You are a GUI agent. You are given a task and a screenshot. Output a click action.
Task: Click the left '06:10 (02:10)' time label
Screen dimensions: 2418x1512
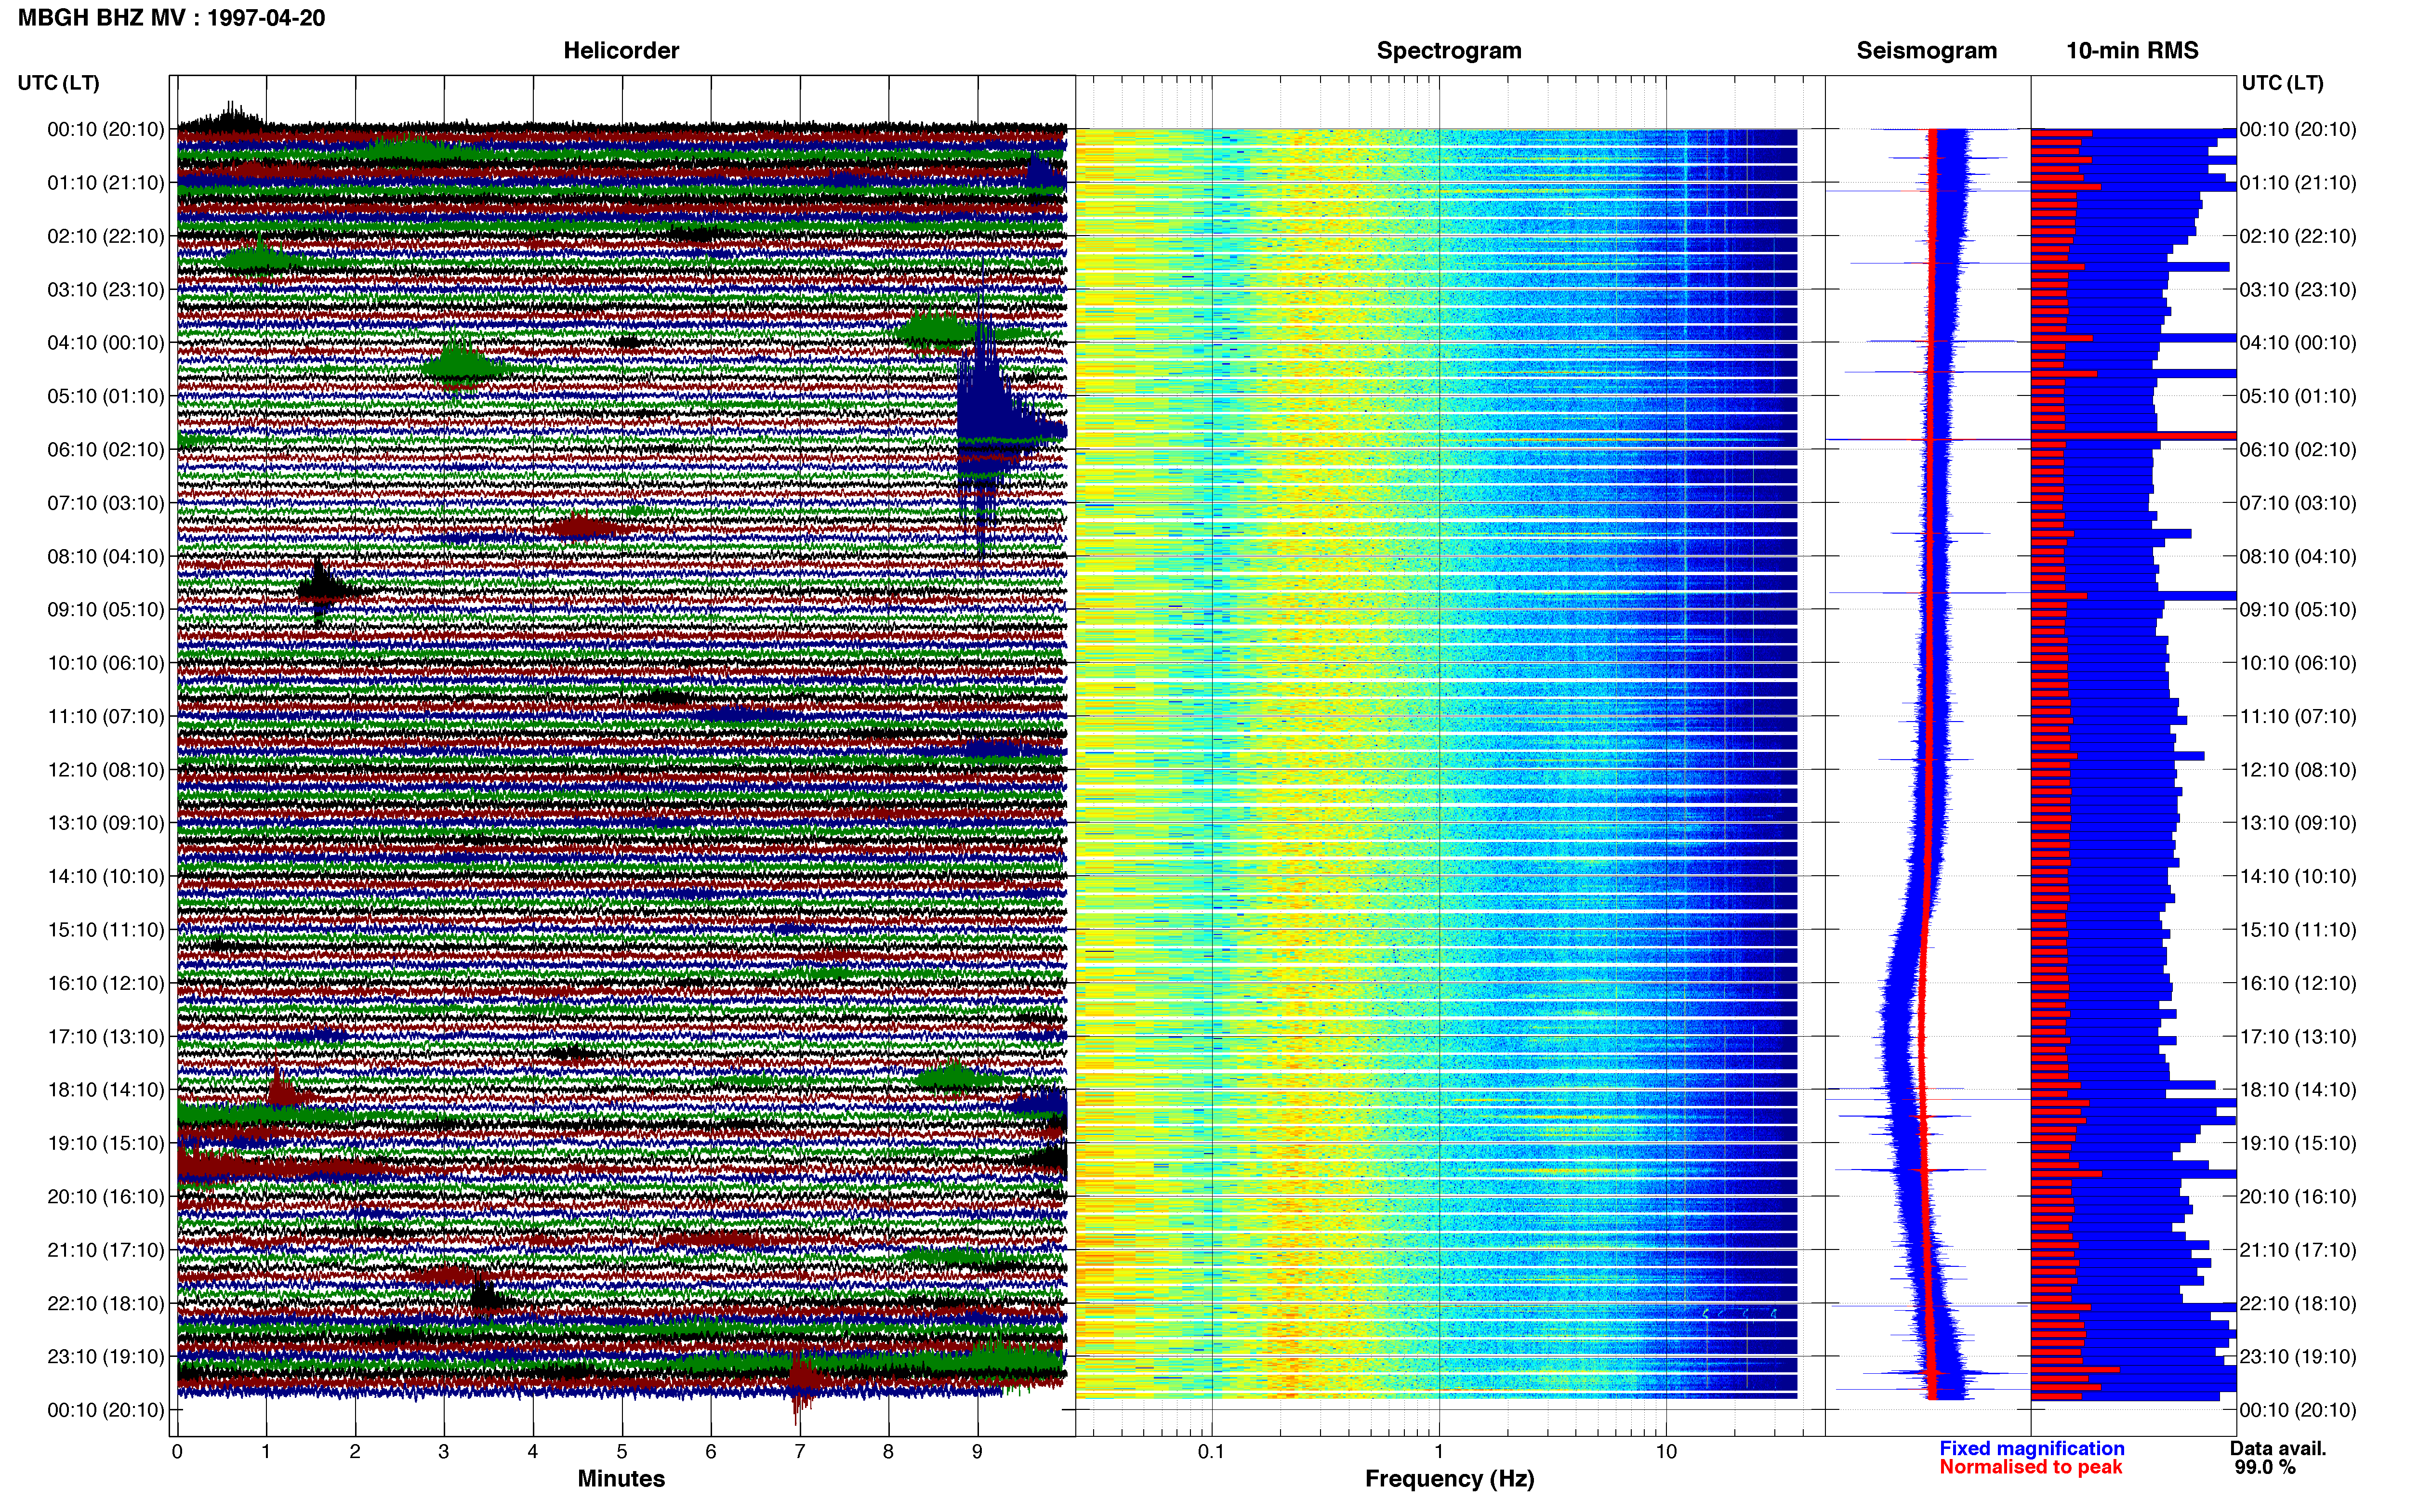106,450
